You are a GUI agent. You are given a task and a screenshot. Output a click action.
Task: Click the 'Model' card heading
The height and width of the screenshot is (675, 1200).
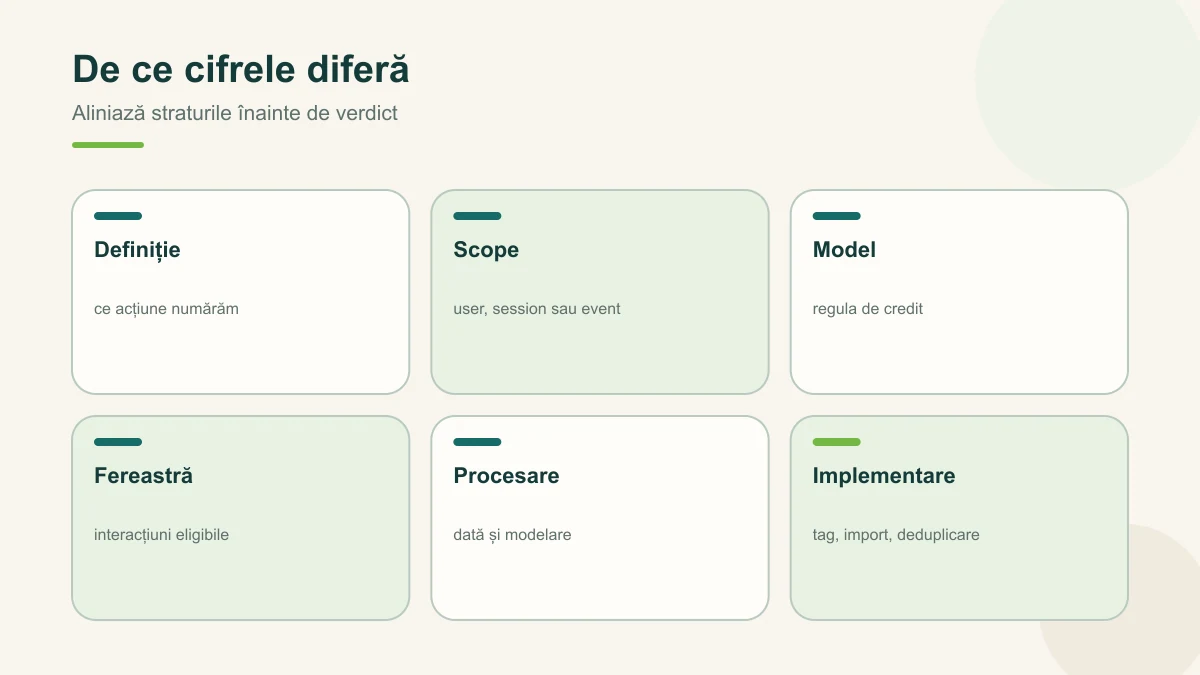(844, 250)
